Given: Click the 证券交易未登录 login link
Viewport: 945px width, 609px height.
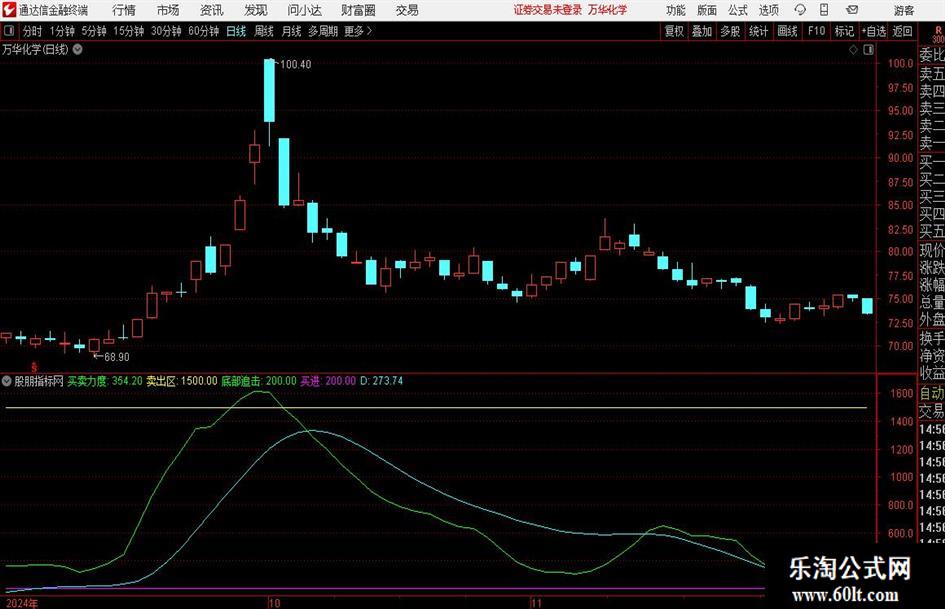Looking at the screenshot, I should point(548,10).
